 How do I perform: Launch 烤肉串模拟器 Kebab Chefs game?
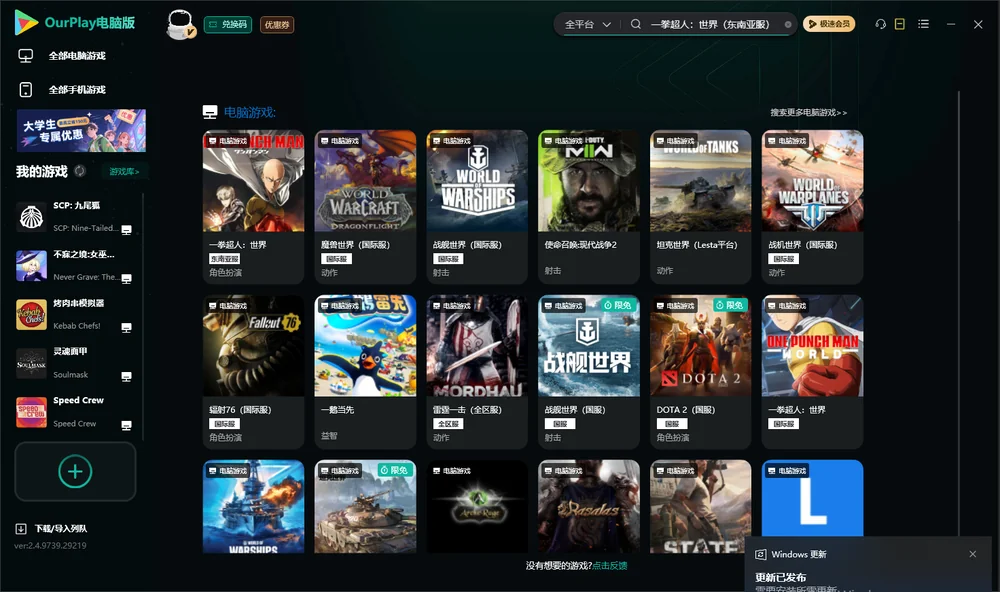point(74,314)
